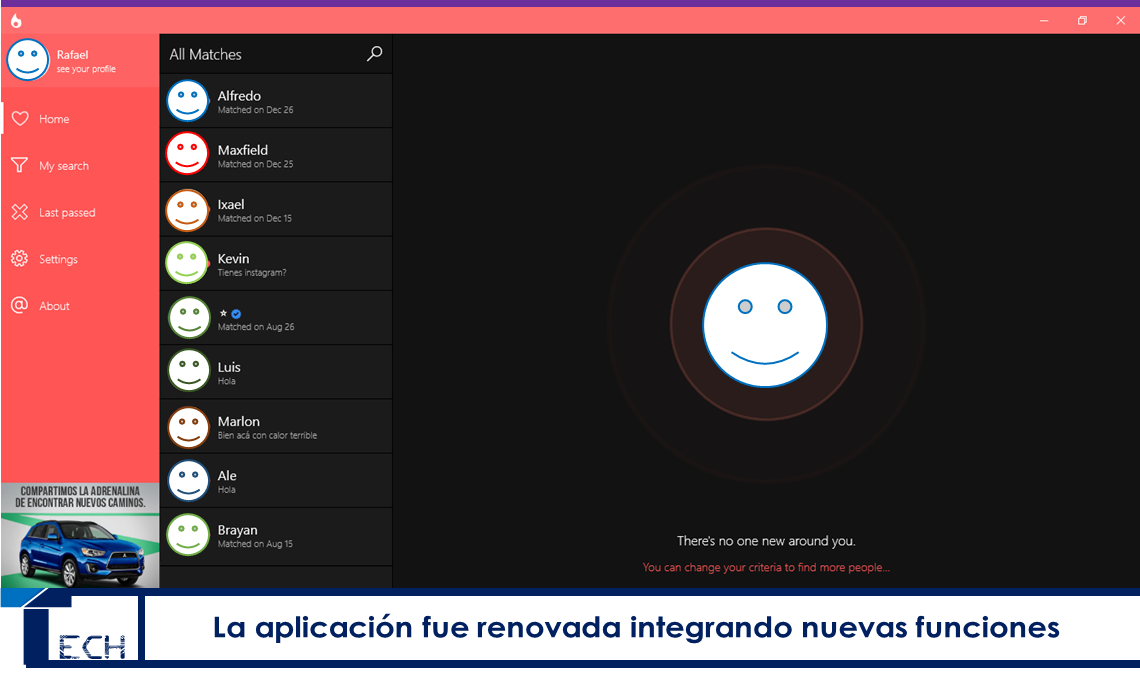Click the crossed-arrows Last passed icon
Viewport: 1140px width, 682px height.
20,212
